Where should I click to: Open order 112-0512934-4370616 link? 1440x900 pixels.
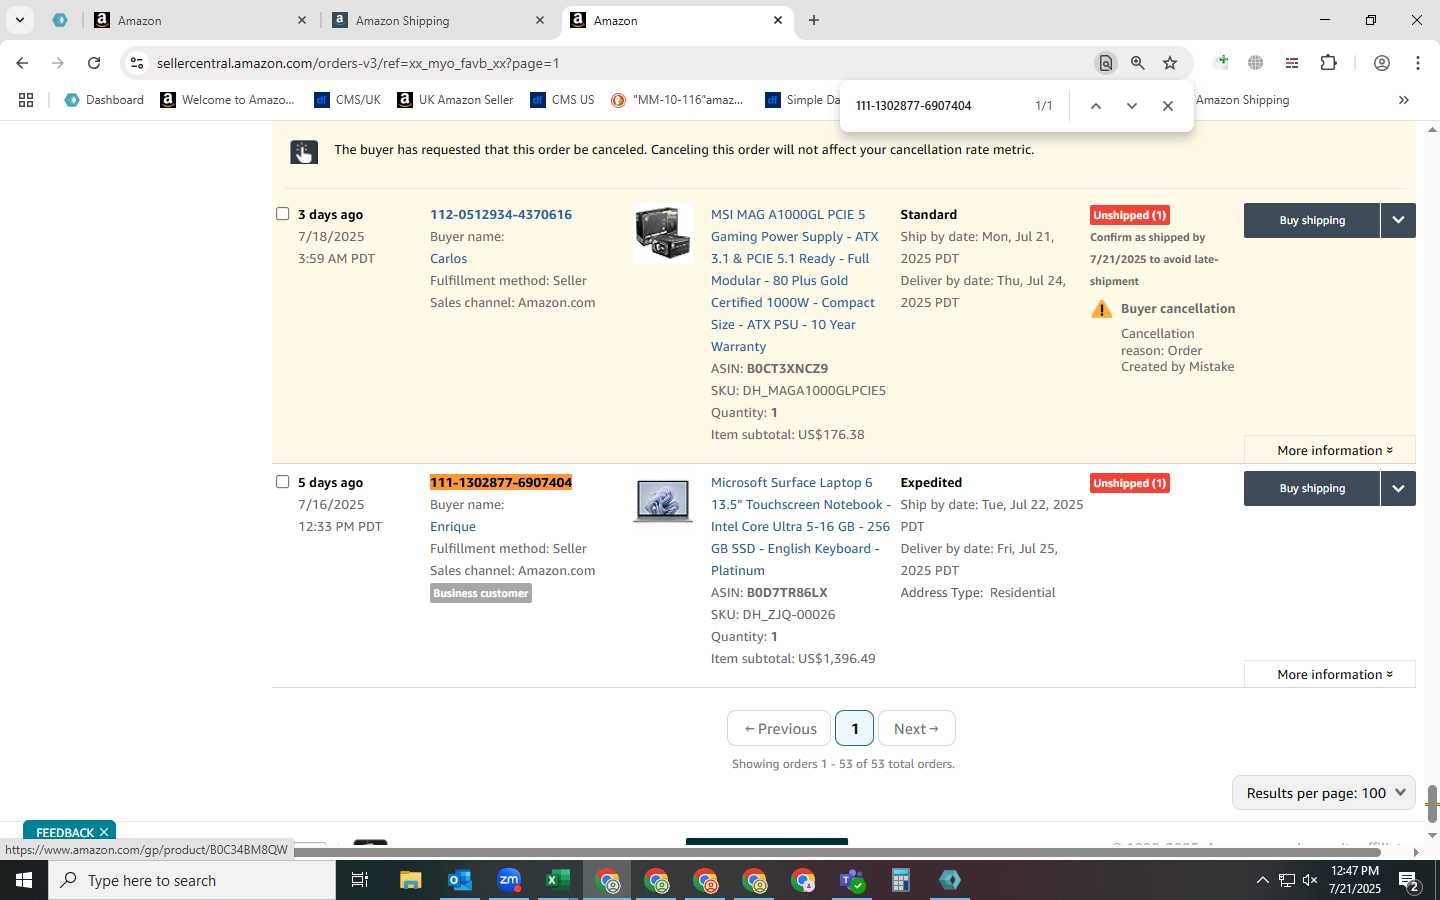click(x=501, y=214)
